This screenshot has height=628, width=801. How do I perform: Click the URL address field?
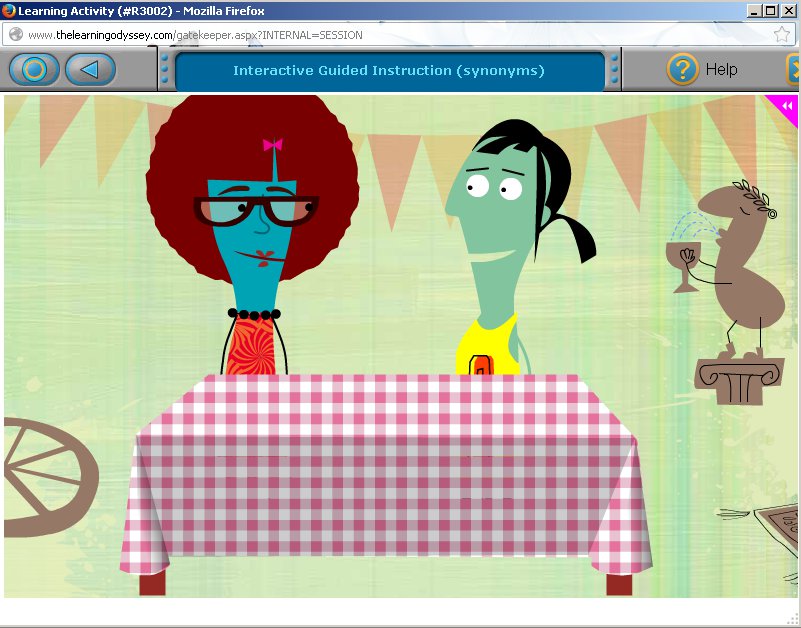(398, 35)
